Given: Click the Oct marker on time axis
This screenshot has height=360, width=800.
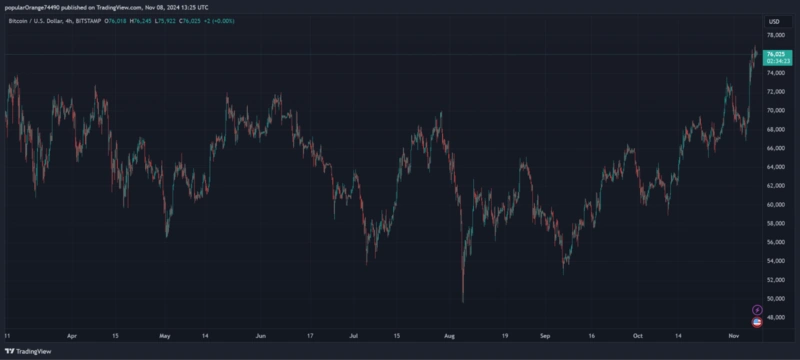Looking at the screenshot, I should point(637,336).
